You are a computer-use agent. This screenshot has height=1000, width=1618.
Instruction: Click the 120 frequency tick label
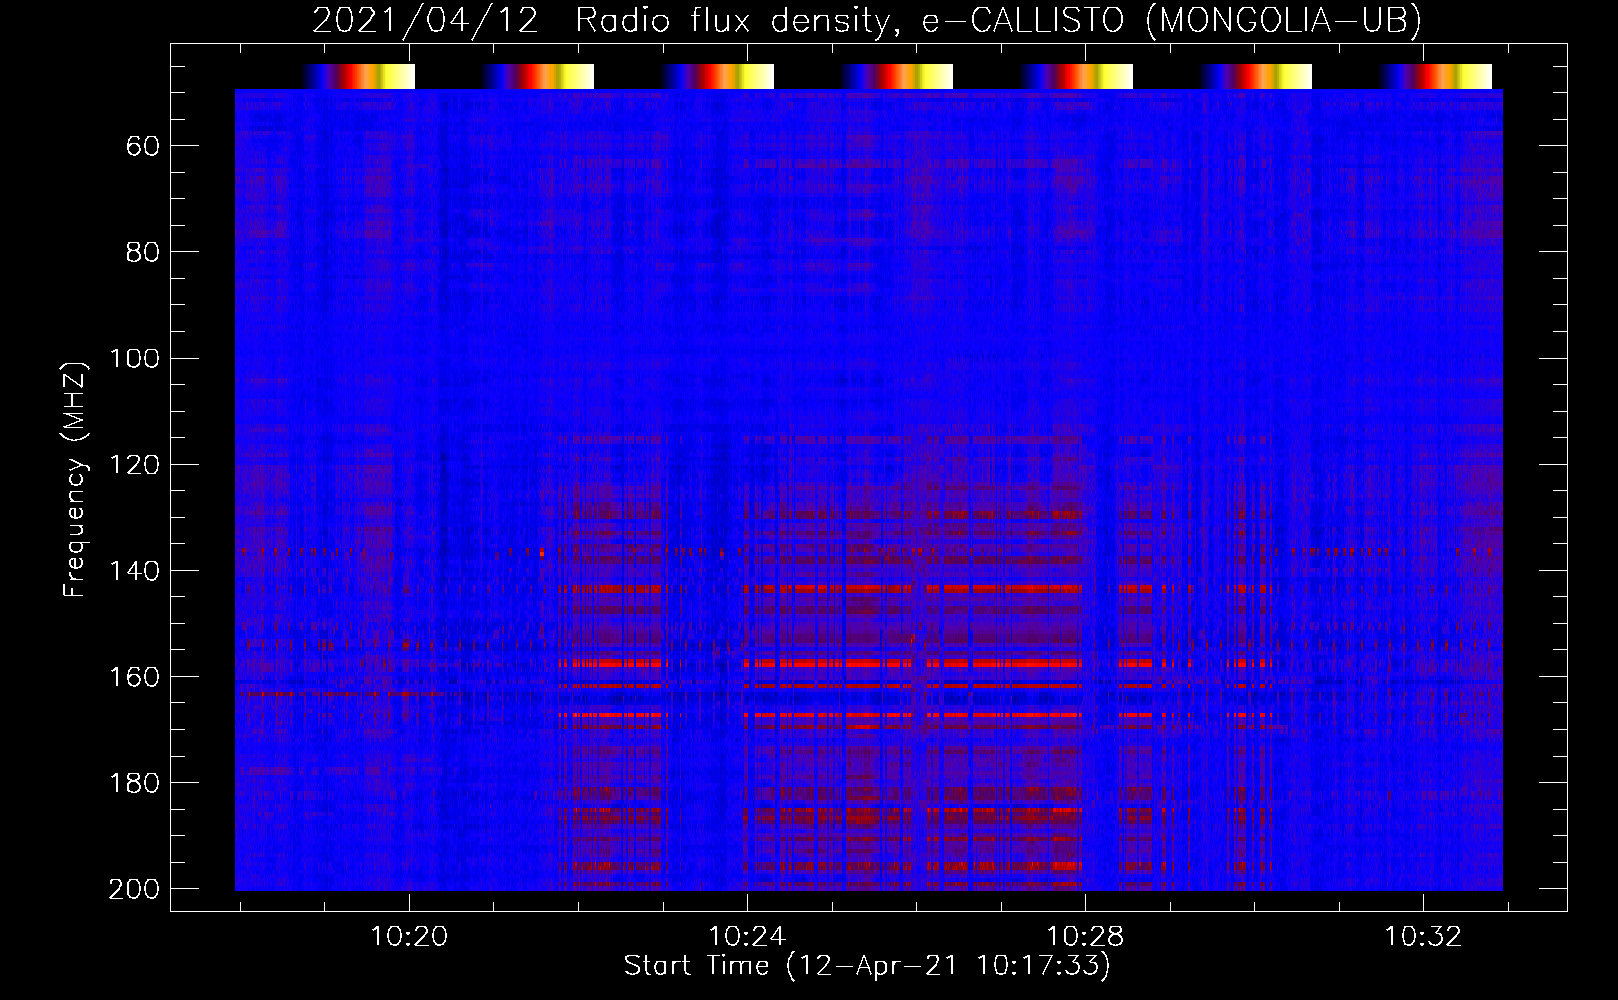click(134, 465)
